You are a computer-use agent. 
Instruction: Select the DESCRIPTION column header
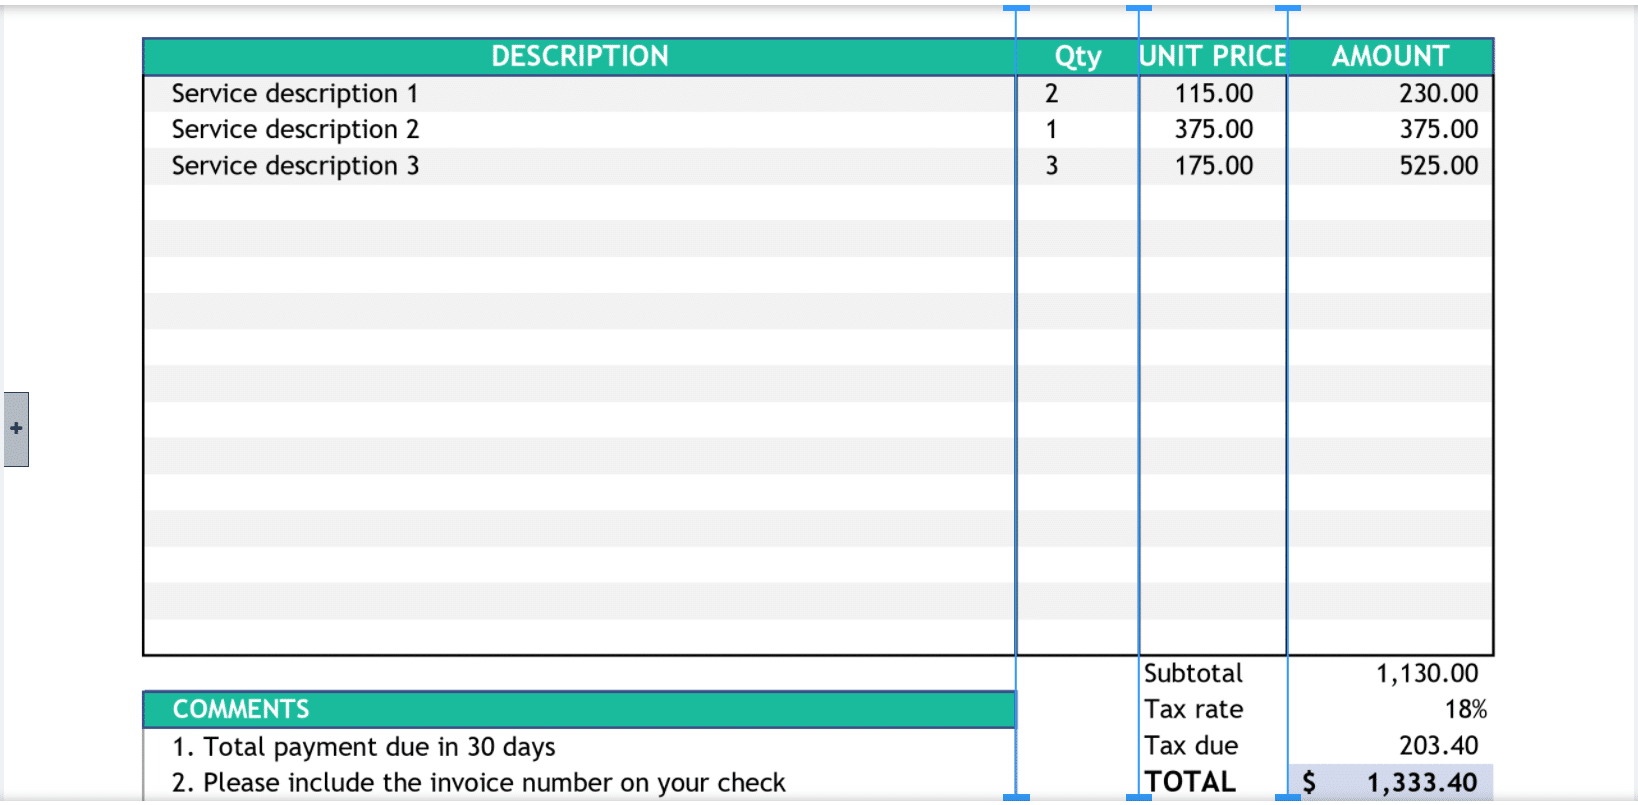pyautogui.click(x=579, y=57)
